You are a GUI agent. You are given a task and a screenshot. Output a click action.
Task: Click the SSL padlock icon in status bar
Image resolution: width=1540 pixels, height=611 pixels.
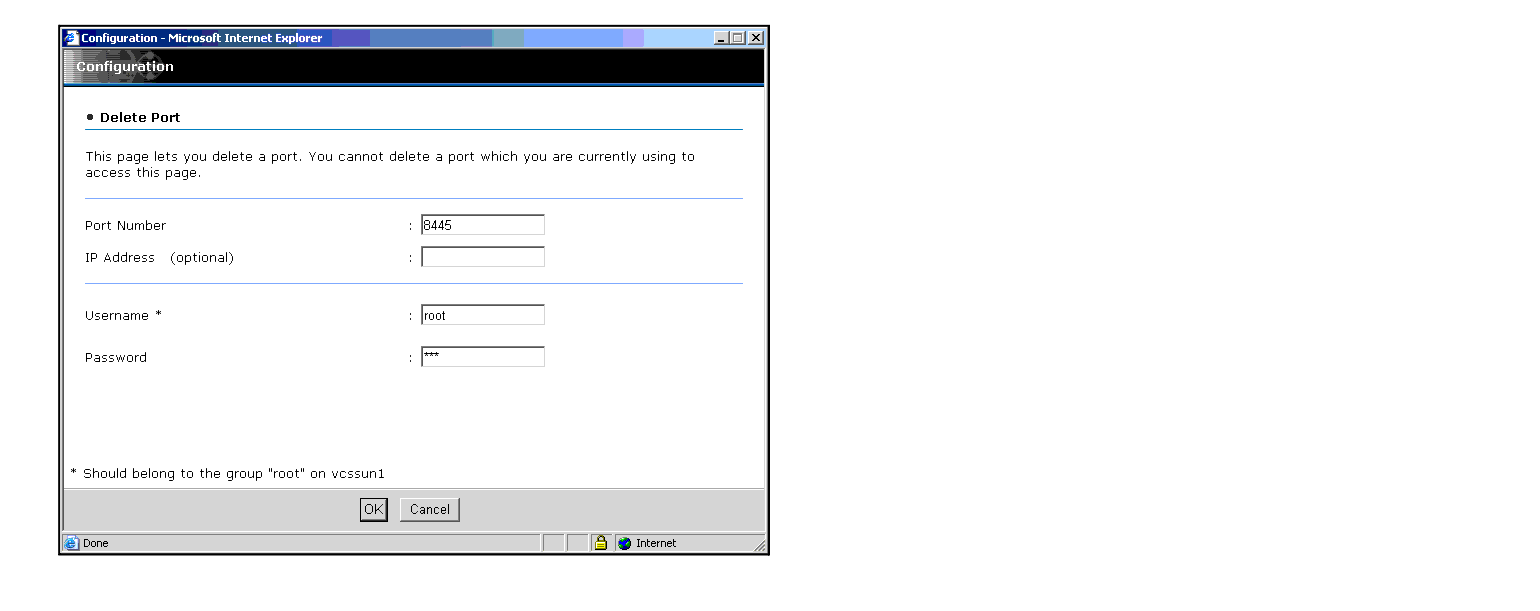click(x=600, y=543)
